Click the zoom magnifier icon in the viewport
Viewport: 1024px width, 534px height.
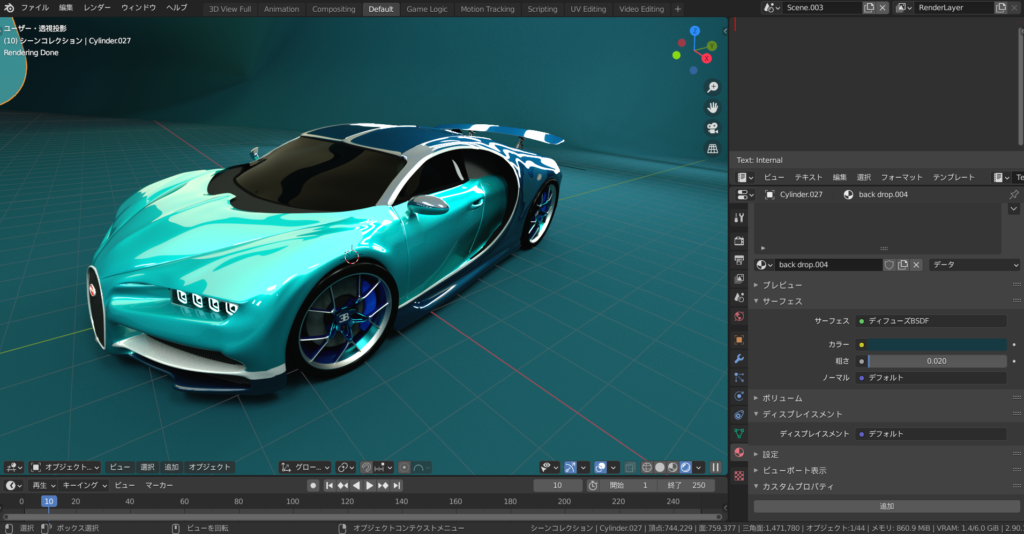pyautogui.click(x=713, y=88)
